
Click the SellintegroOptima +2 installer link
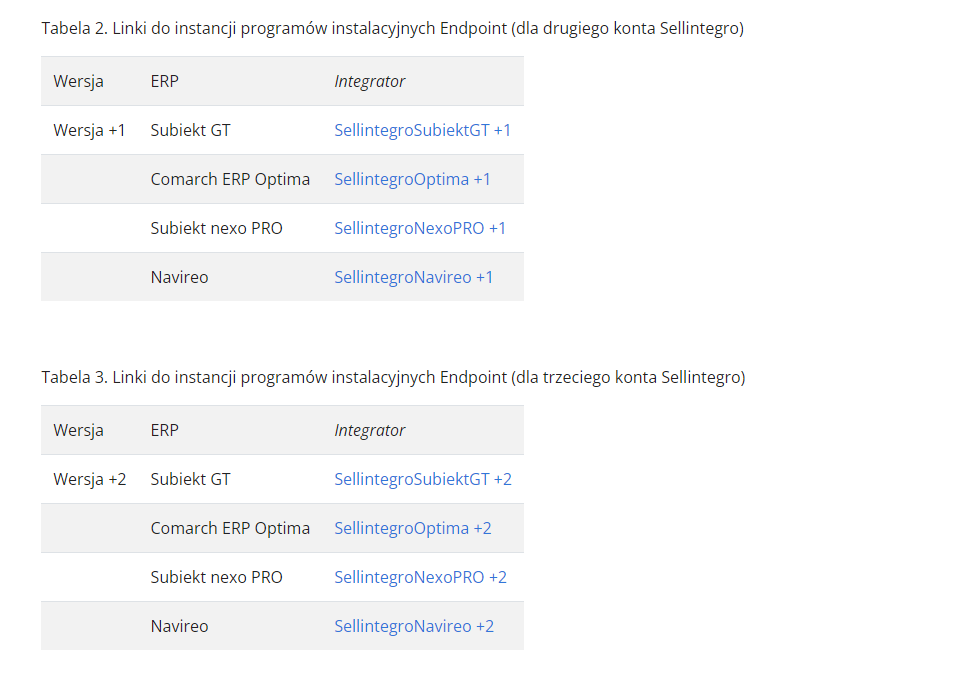[x=413, y=528]
